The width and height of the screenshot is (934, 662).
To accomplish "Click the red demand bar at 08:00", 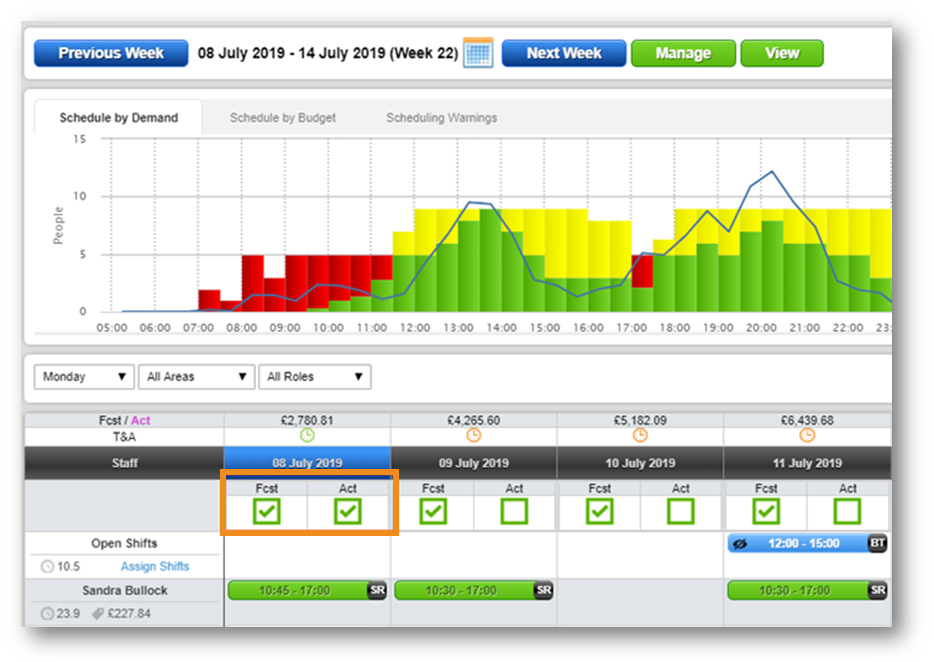I will [252, 283].
